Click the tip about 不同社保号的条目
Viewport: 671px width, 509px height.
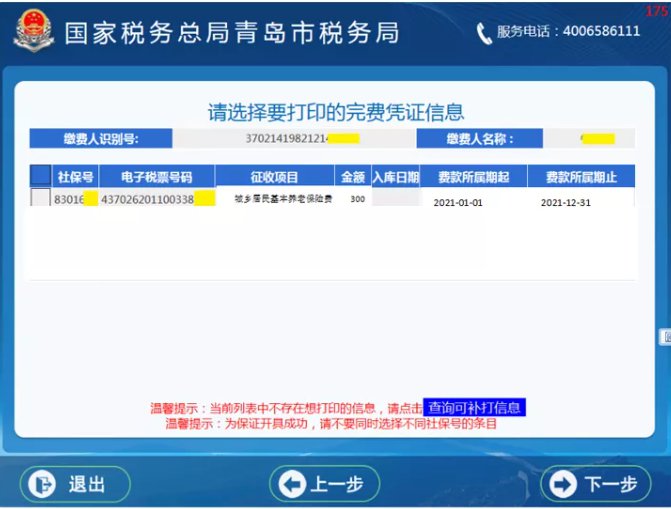point(331,424)
